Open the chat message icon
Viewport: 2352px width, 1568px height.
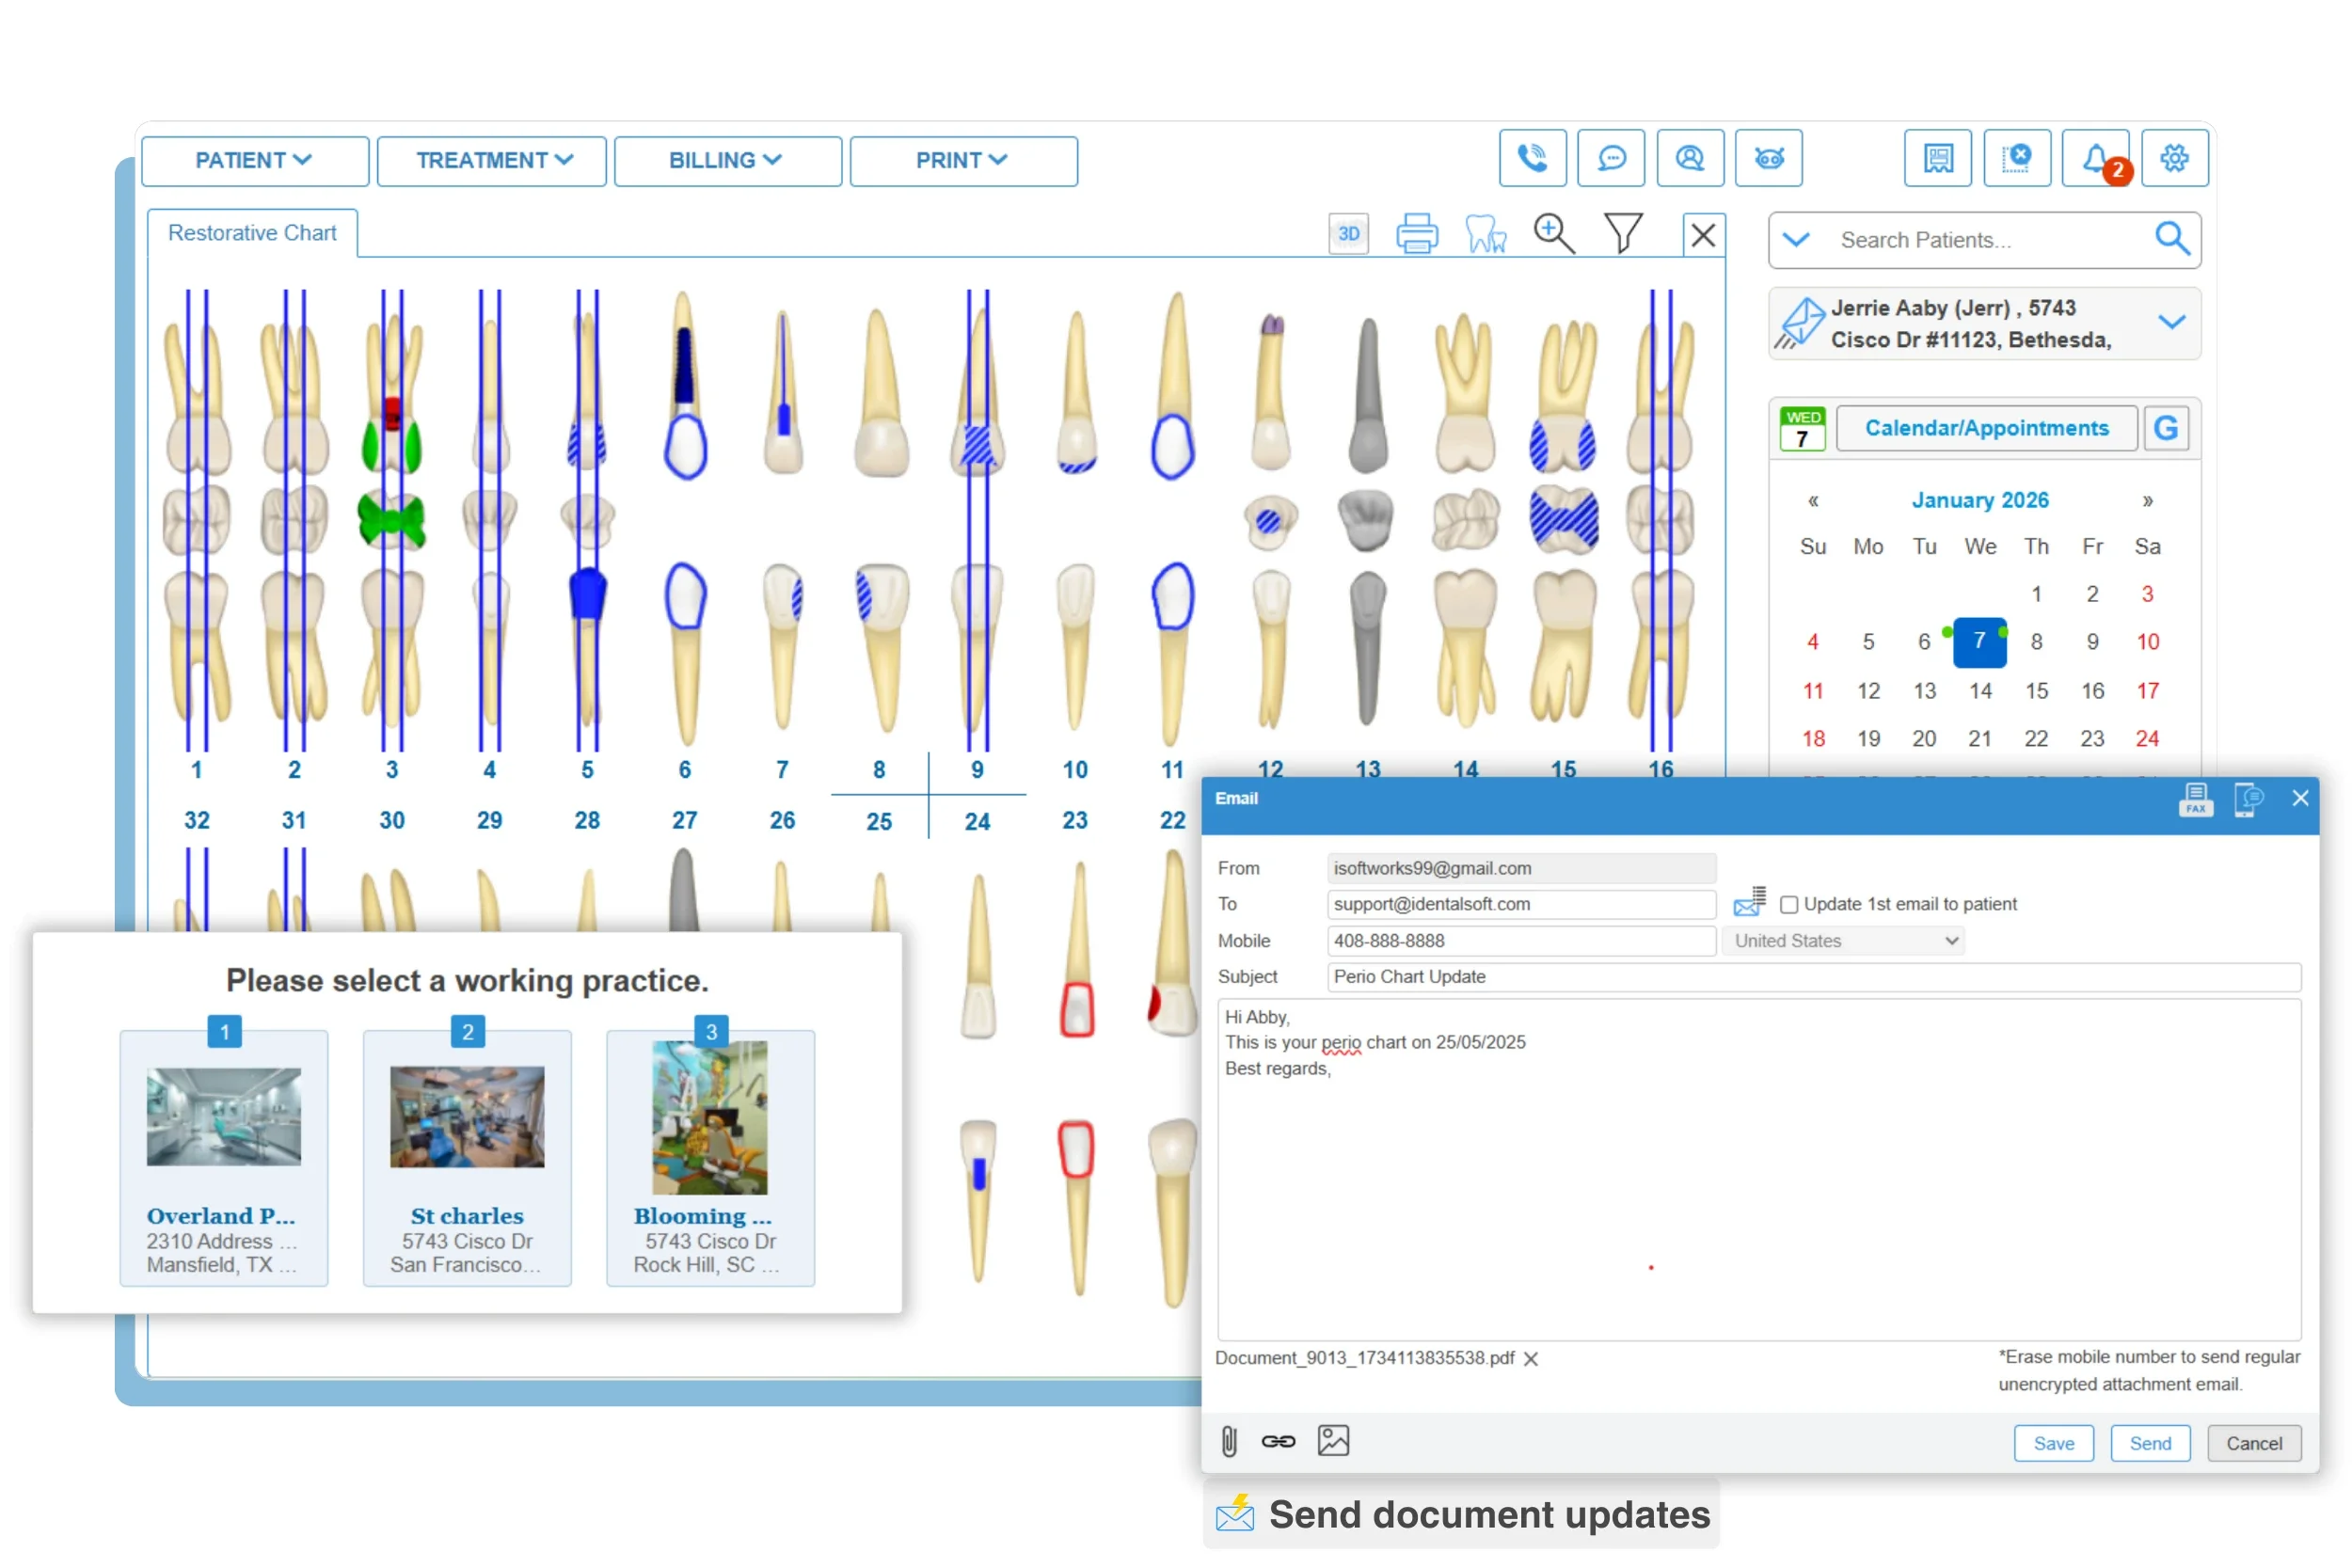point(1610,158)
